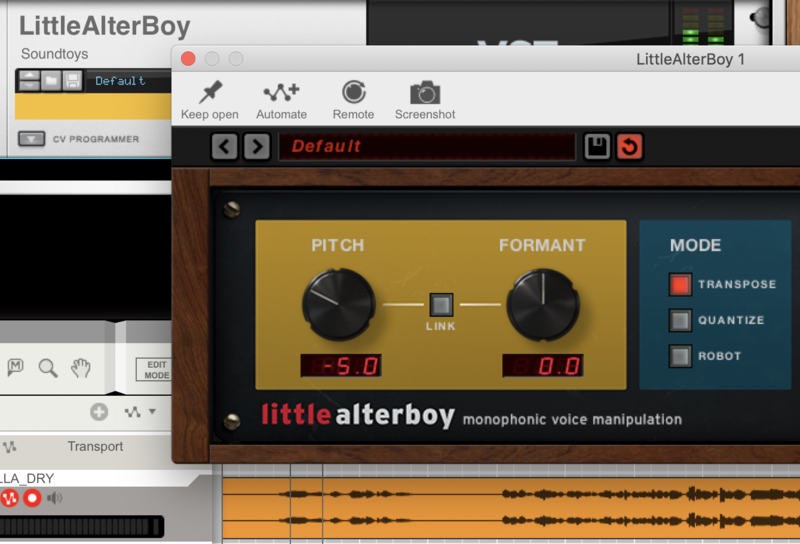800x544 pixels.
Task: Toggle EDIT MODE button
Action: (155, 369)
